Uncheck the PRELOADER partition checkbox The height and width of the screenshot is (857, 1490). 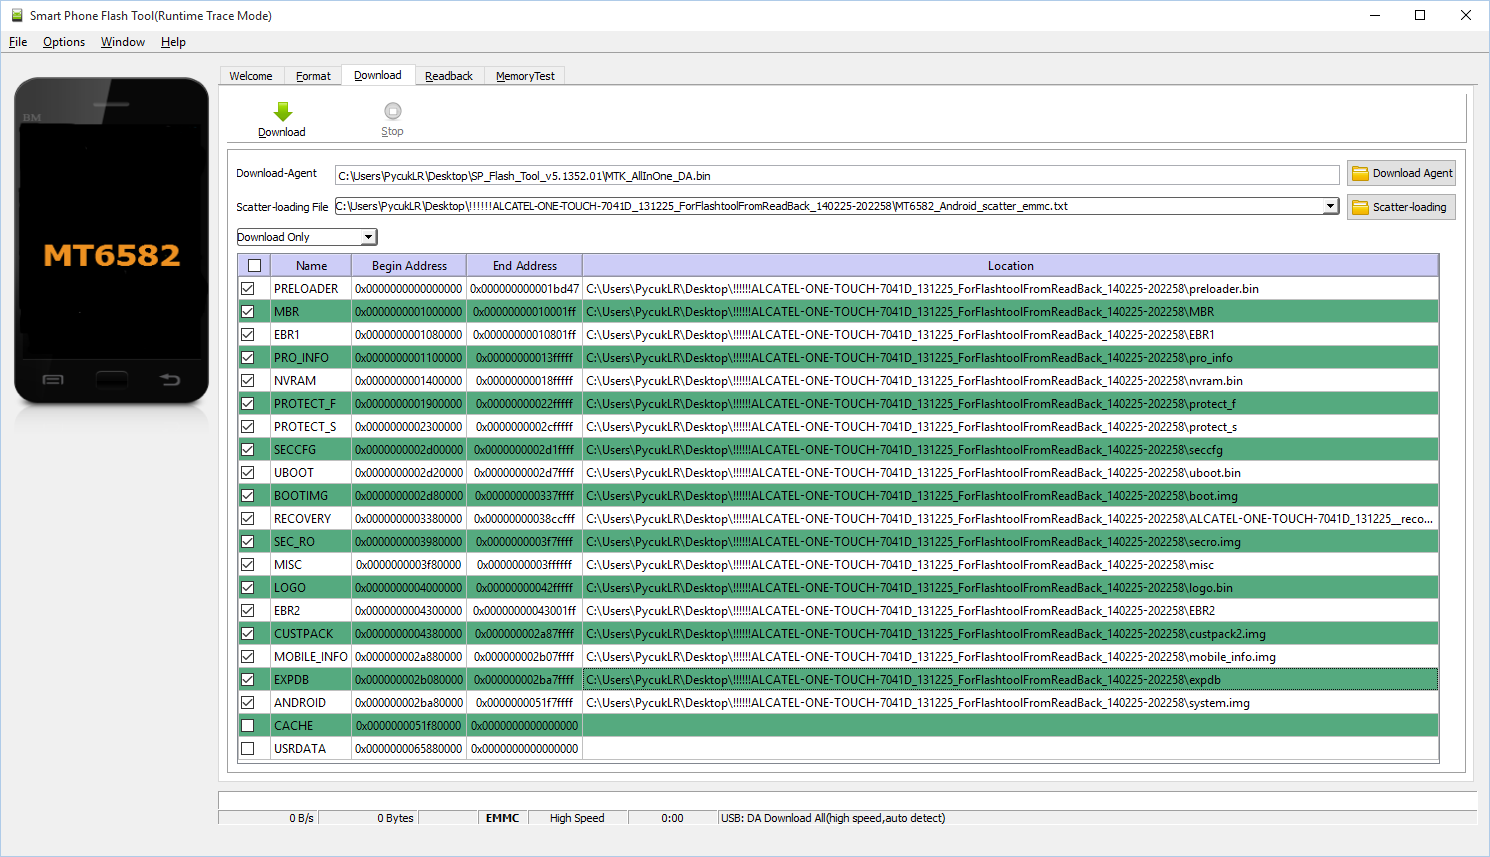(248, 289)
